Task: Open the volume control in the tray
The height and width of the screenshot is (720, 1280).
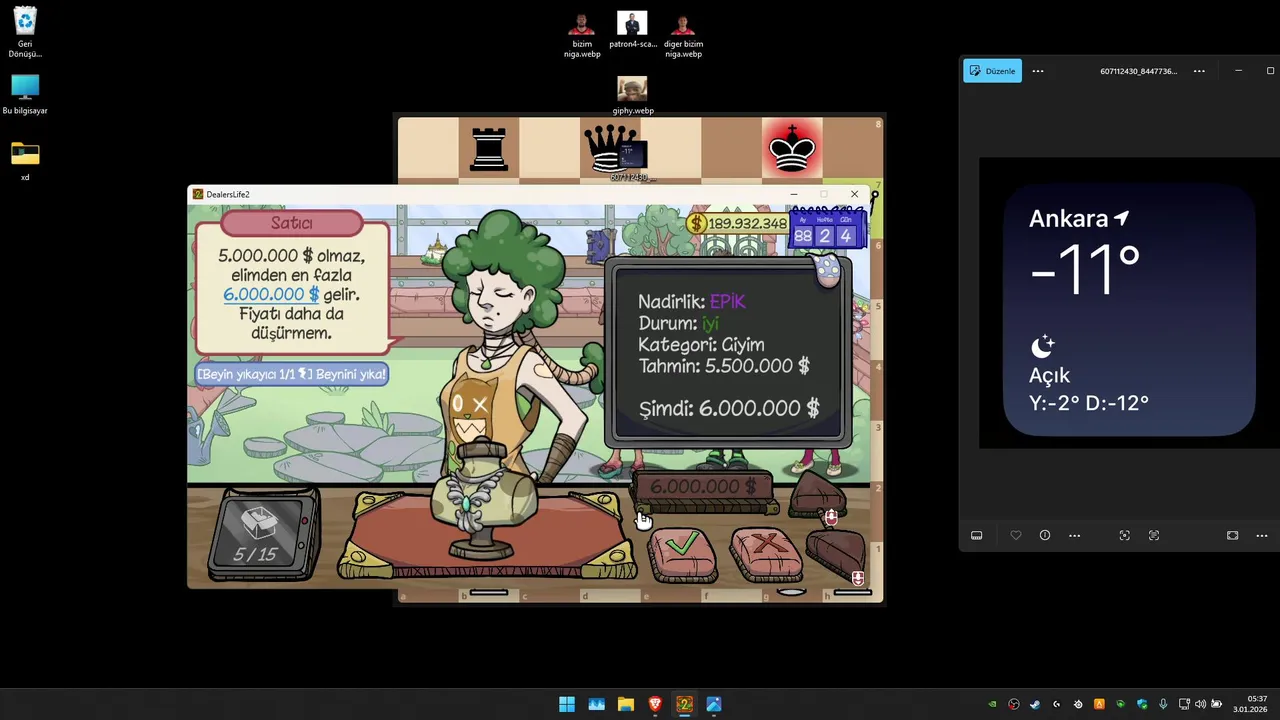Action: (1200, 704)
